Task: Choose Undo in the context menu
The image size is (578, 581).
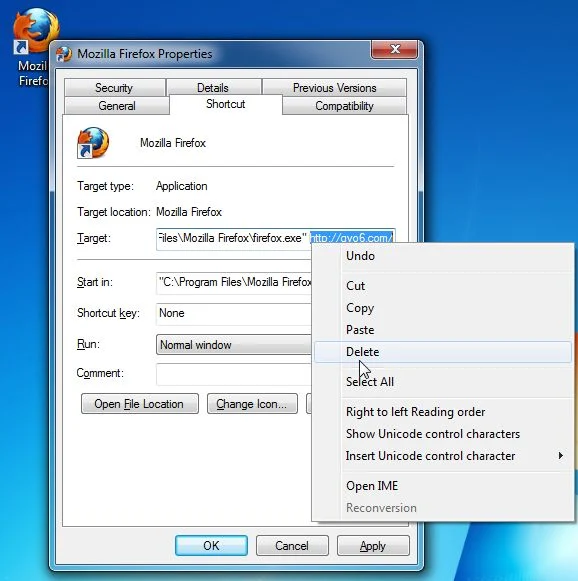Action: click(443, 256)
